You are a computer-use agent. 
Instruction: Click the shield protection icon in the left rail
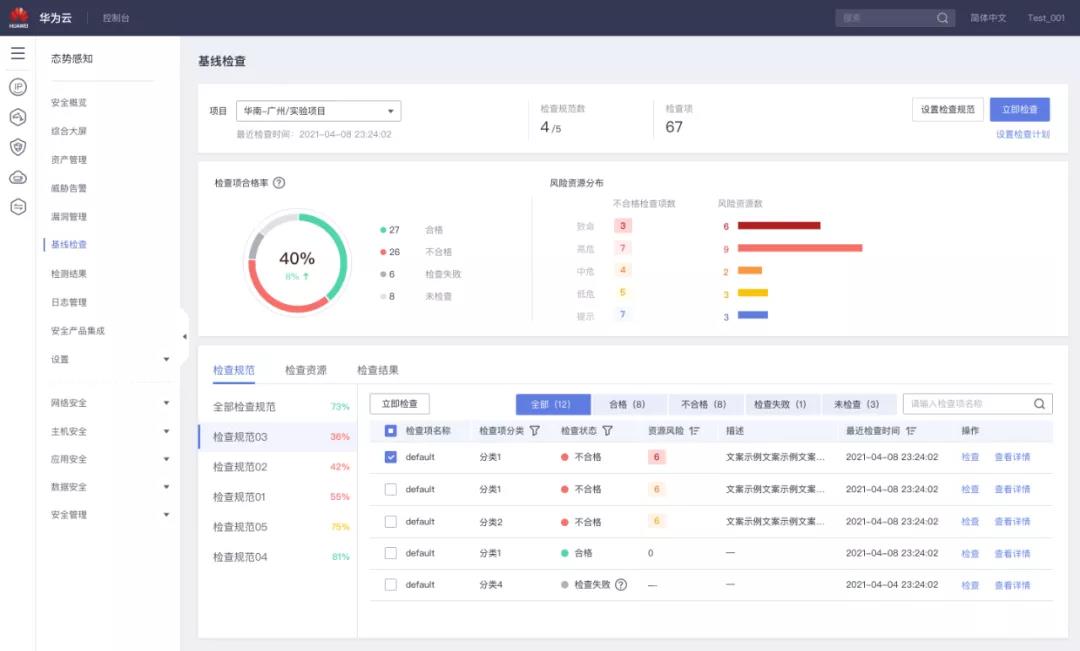point(17,146)
